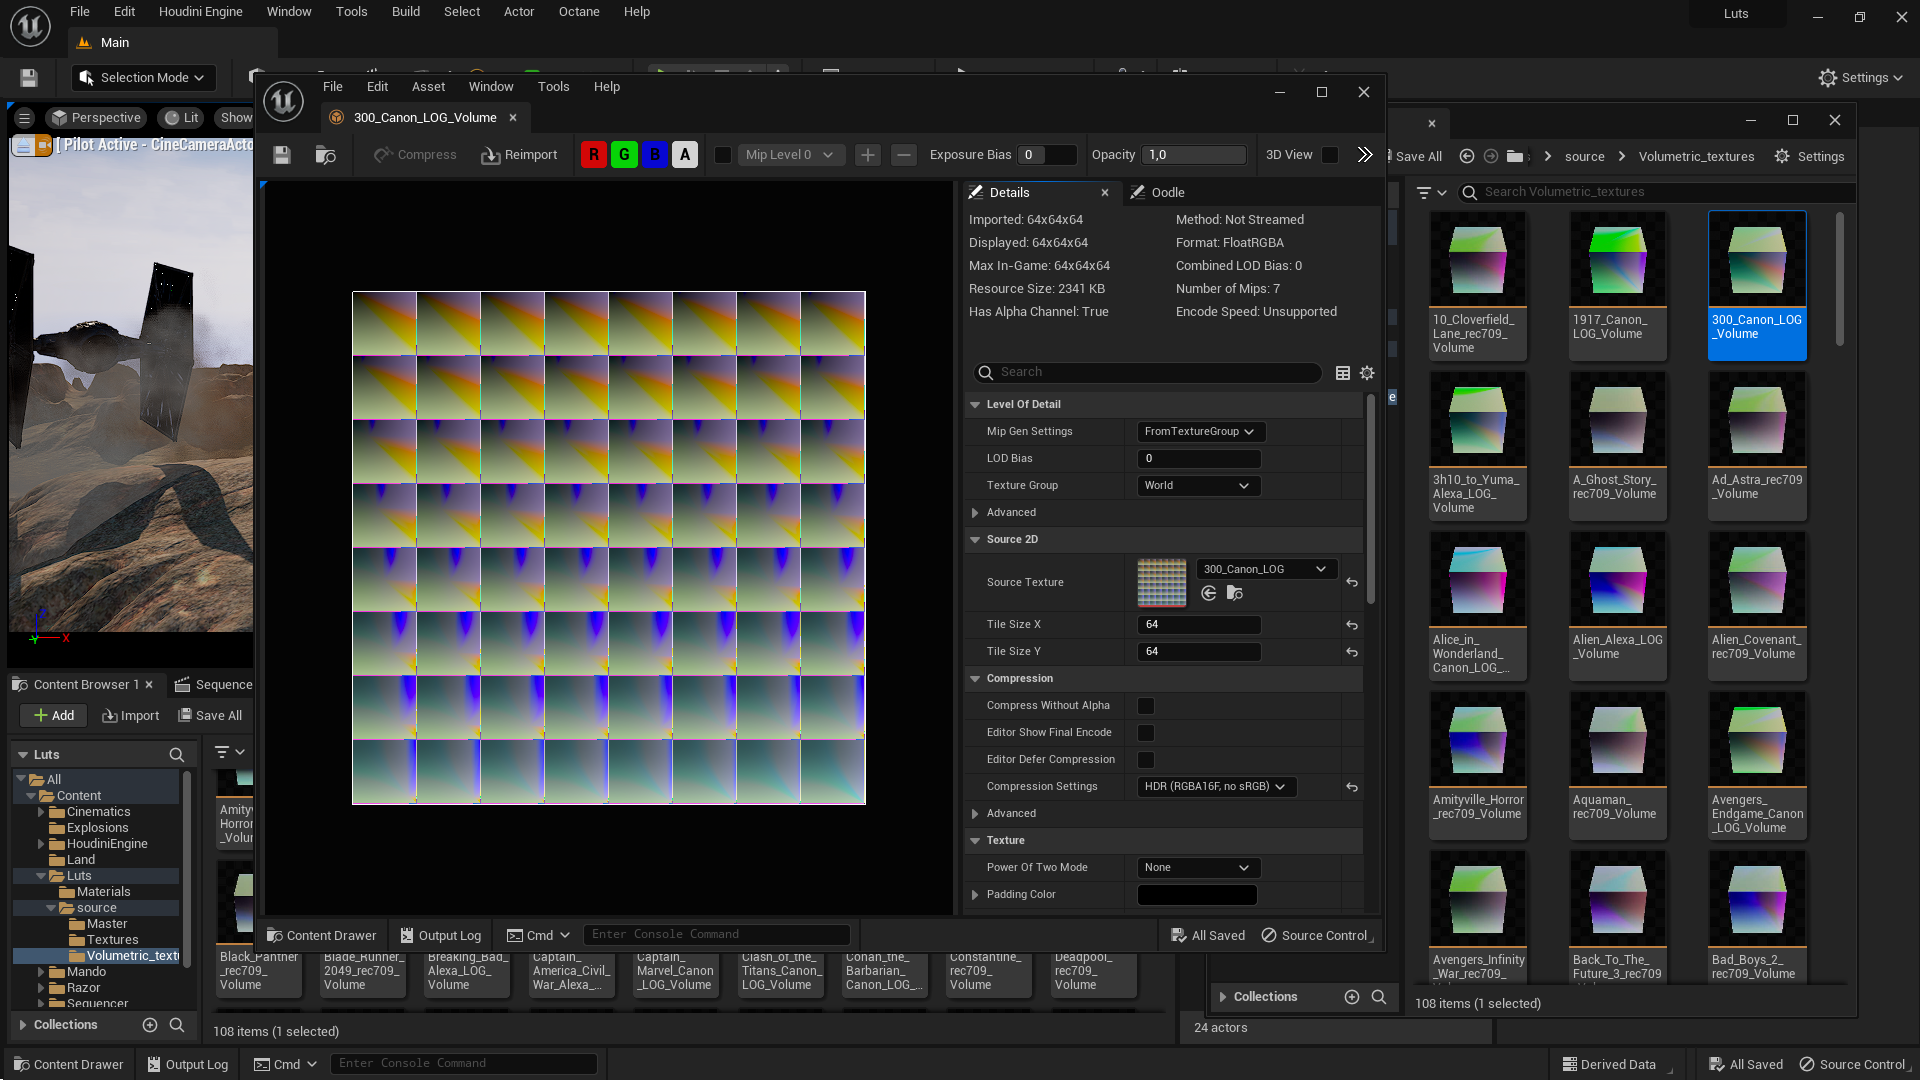Select the Aquaman_rec709_Volume thumbnail
The image size is (1920, 1080).
pyautogui.click(x=1617, y=766)
